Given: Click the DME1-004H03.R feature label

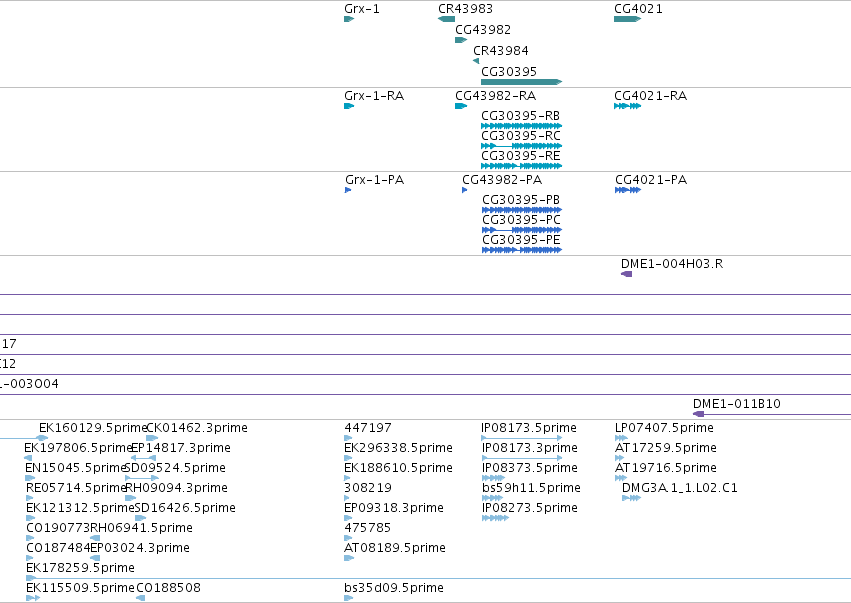Looking at the screenshot, I should pos(672,264).
